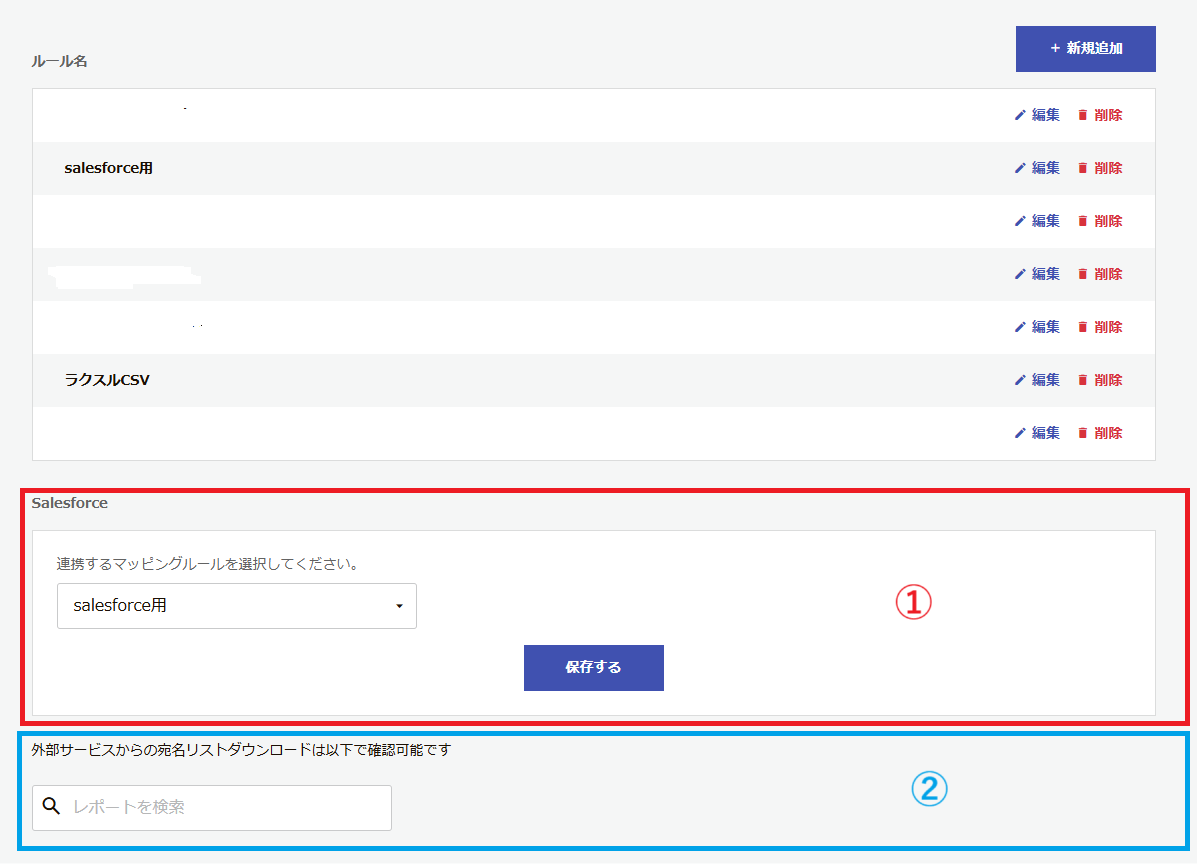The width and height of the screenshot is (1197, 864).
Task: Click 編集 link in the last rule row
Action: 1045,433
